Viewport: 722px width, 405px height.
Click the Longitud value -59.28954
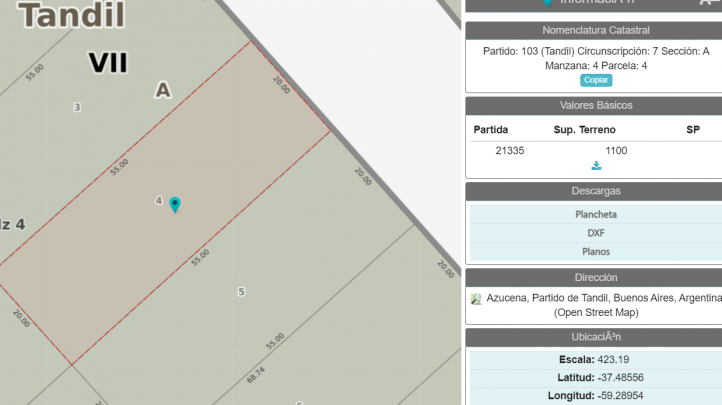[620, 395]
